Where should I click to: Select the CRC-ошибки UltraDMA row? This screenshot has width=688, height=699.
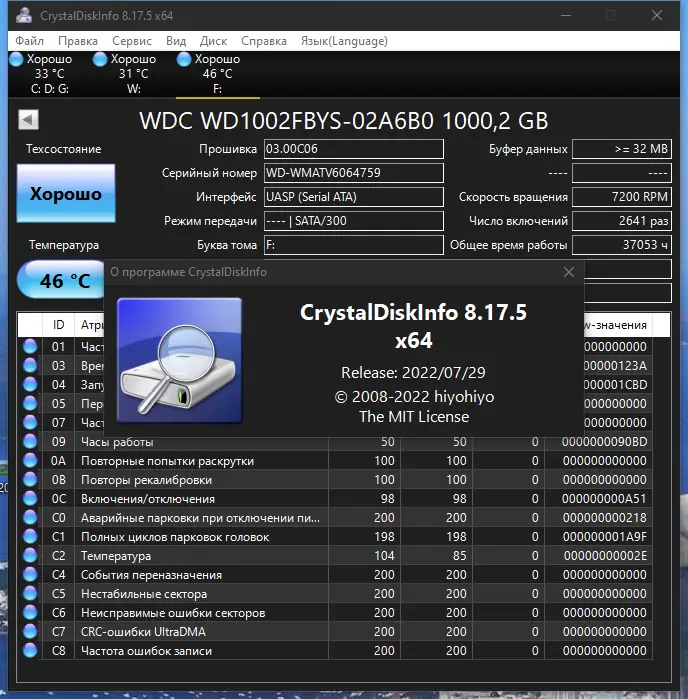tap(335, 632)
